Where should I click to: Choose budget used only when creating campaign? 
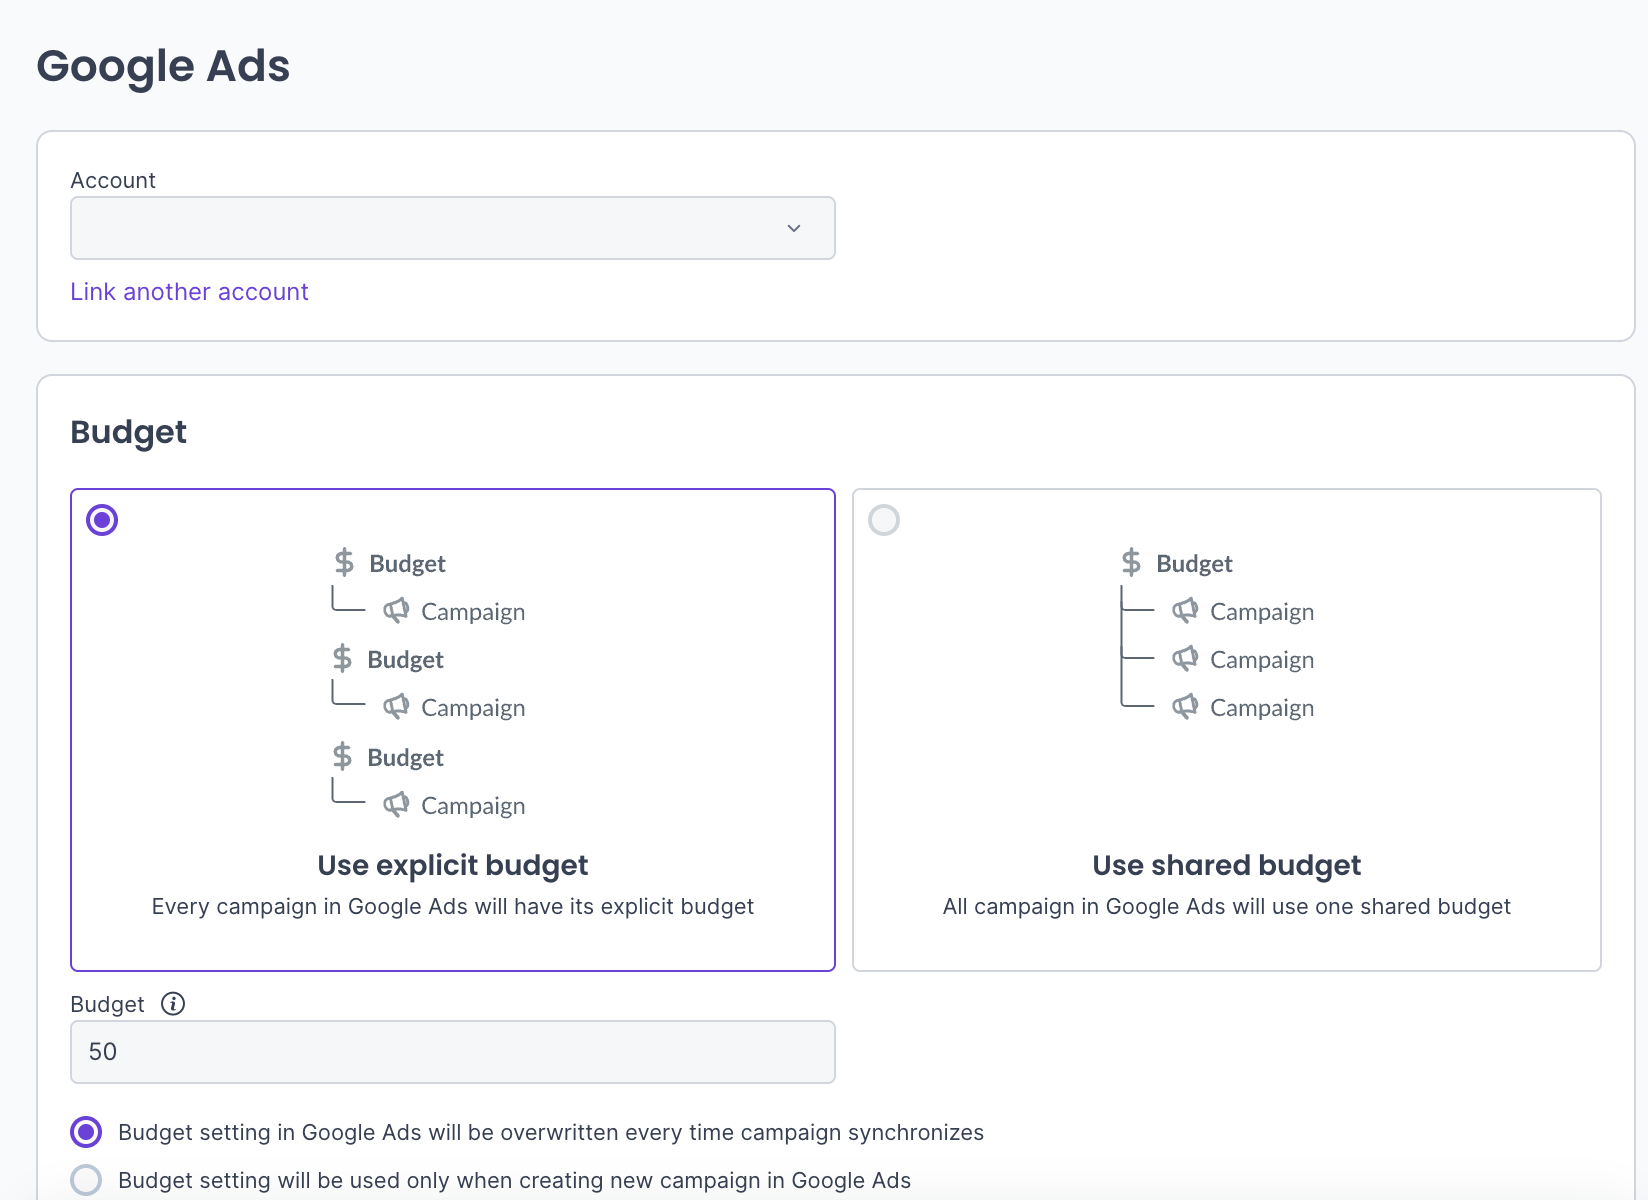[x=87, y=1180]
